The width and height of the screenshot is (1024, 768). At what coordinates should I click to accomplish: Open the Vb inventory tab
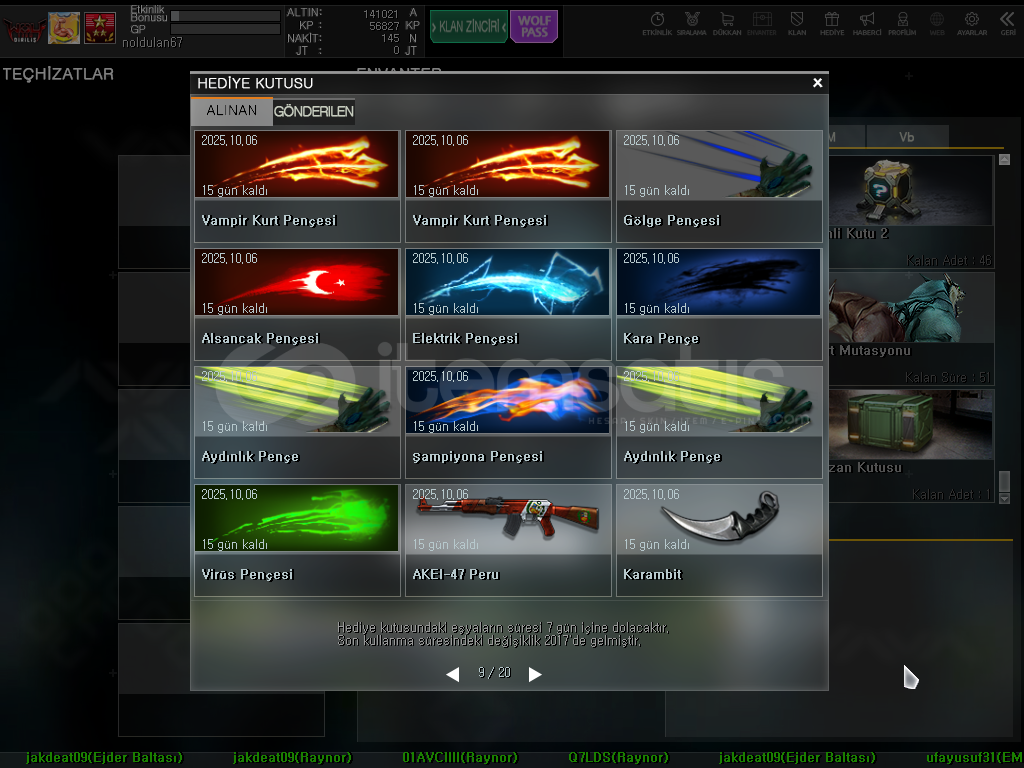[x=906, y=137]
